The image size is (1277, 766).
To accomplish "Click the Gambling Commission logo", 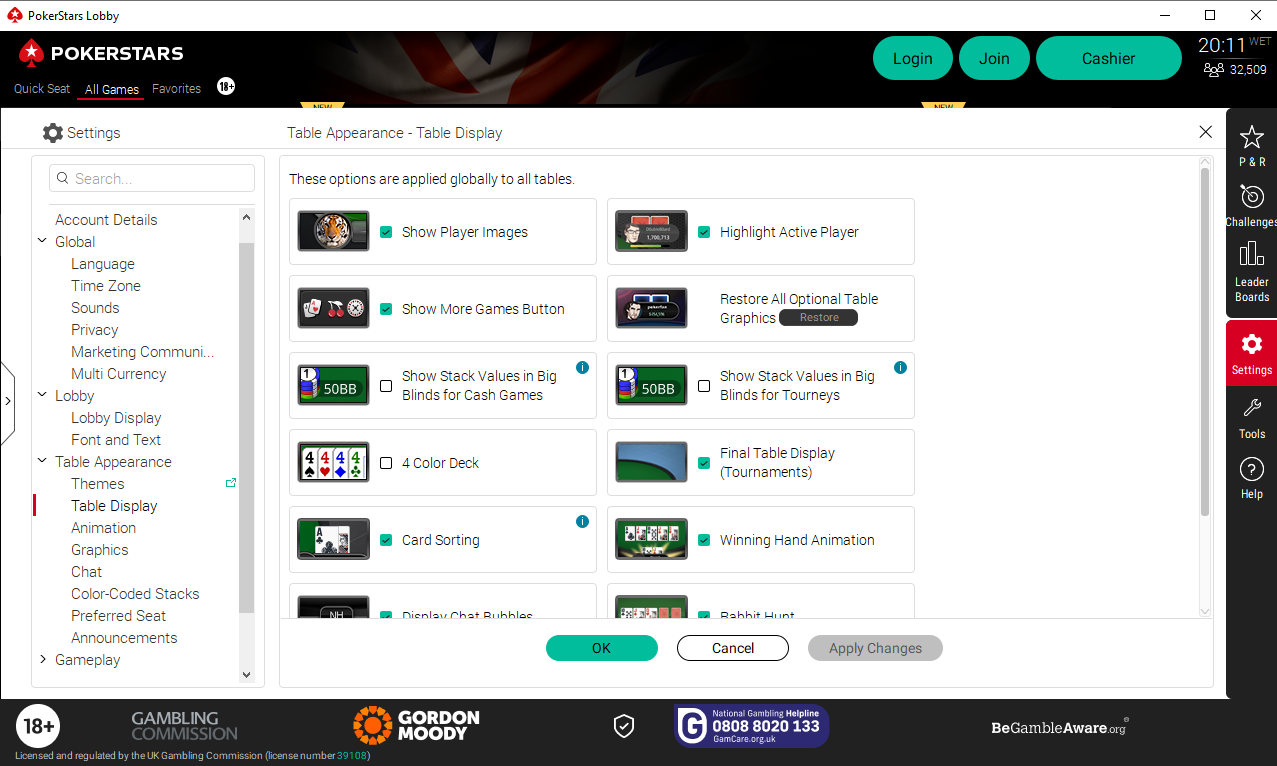I will [185, 725].
